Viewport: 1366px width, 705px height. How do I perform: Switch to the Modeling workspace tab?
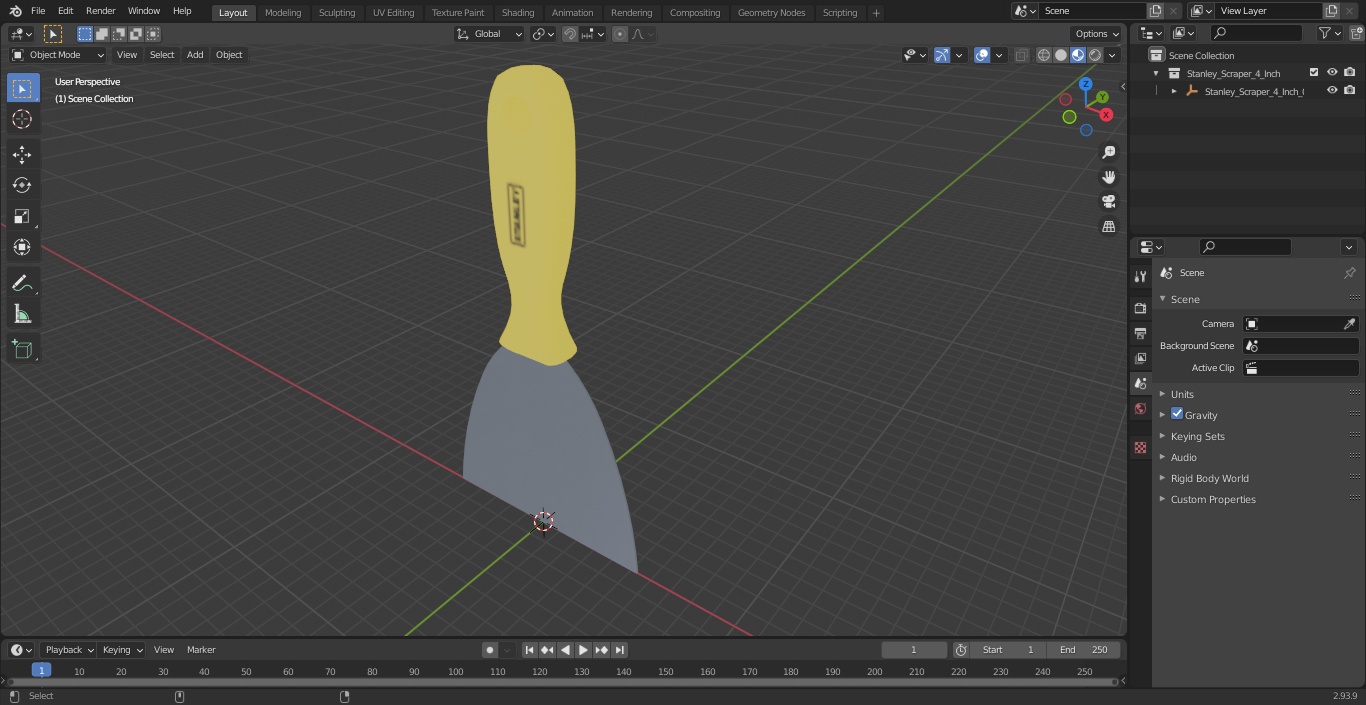pyautogui.click(x=283, y=13)
